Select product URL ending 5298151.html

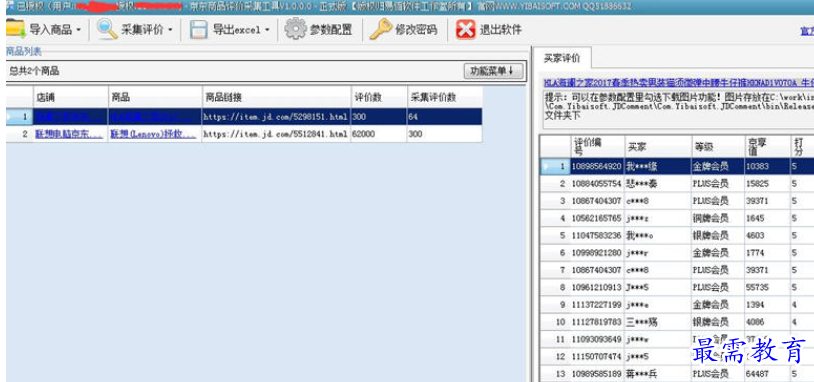click(276, 117)
